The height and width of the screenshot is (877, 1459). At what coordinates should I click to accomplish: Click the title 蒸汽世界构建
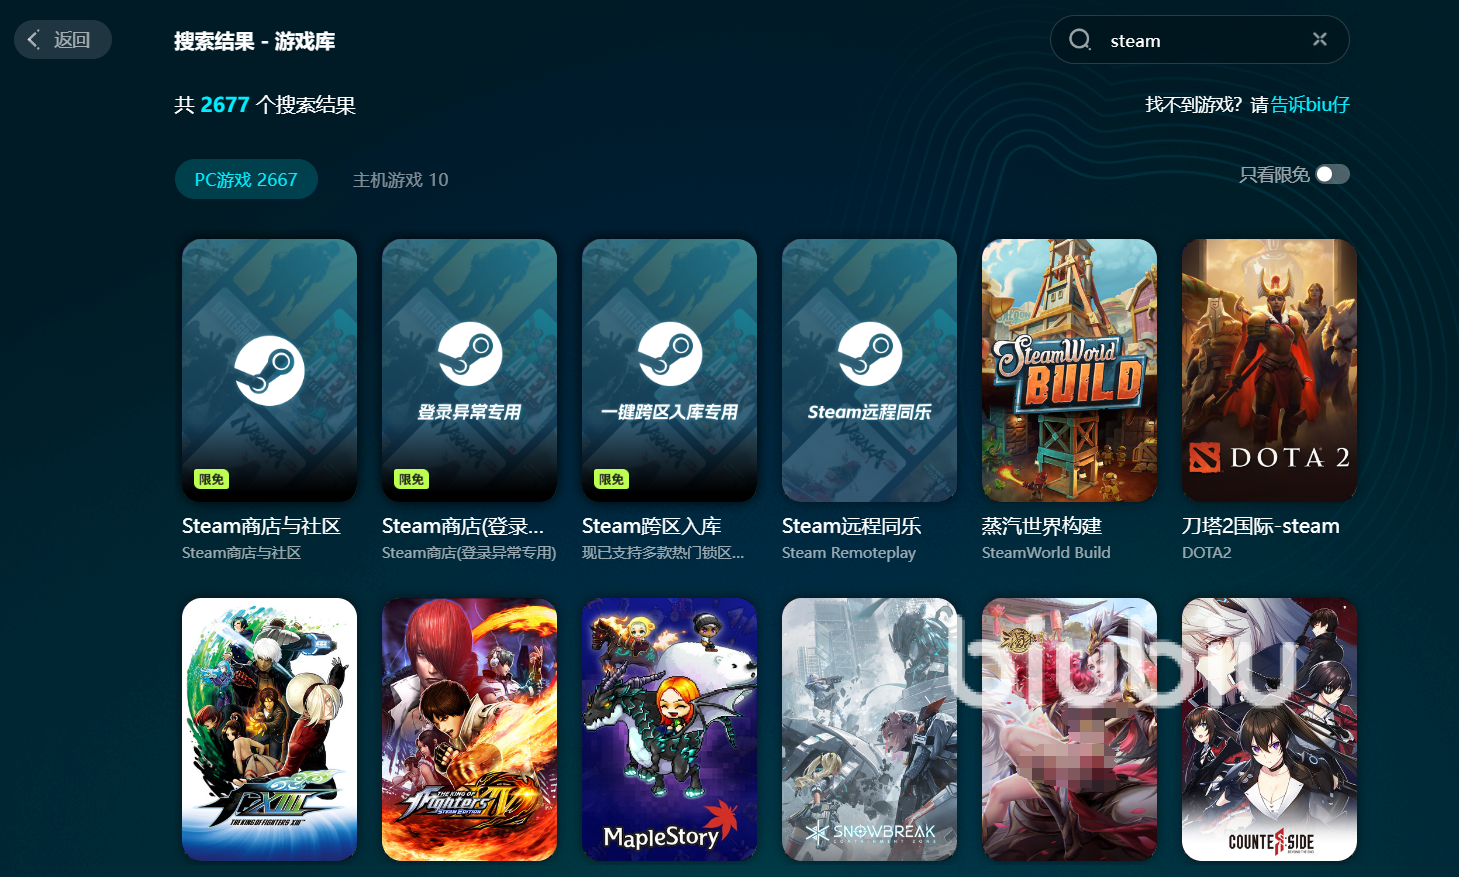[x=1042, y=526]
